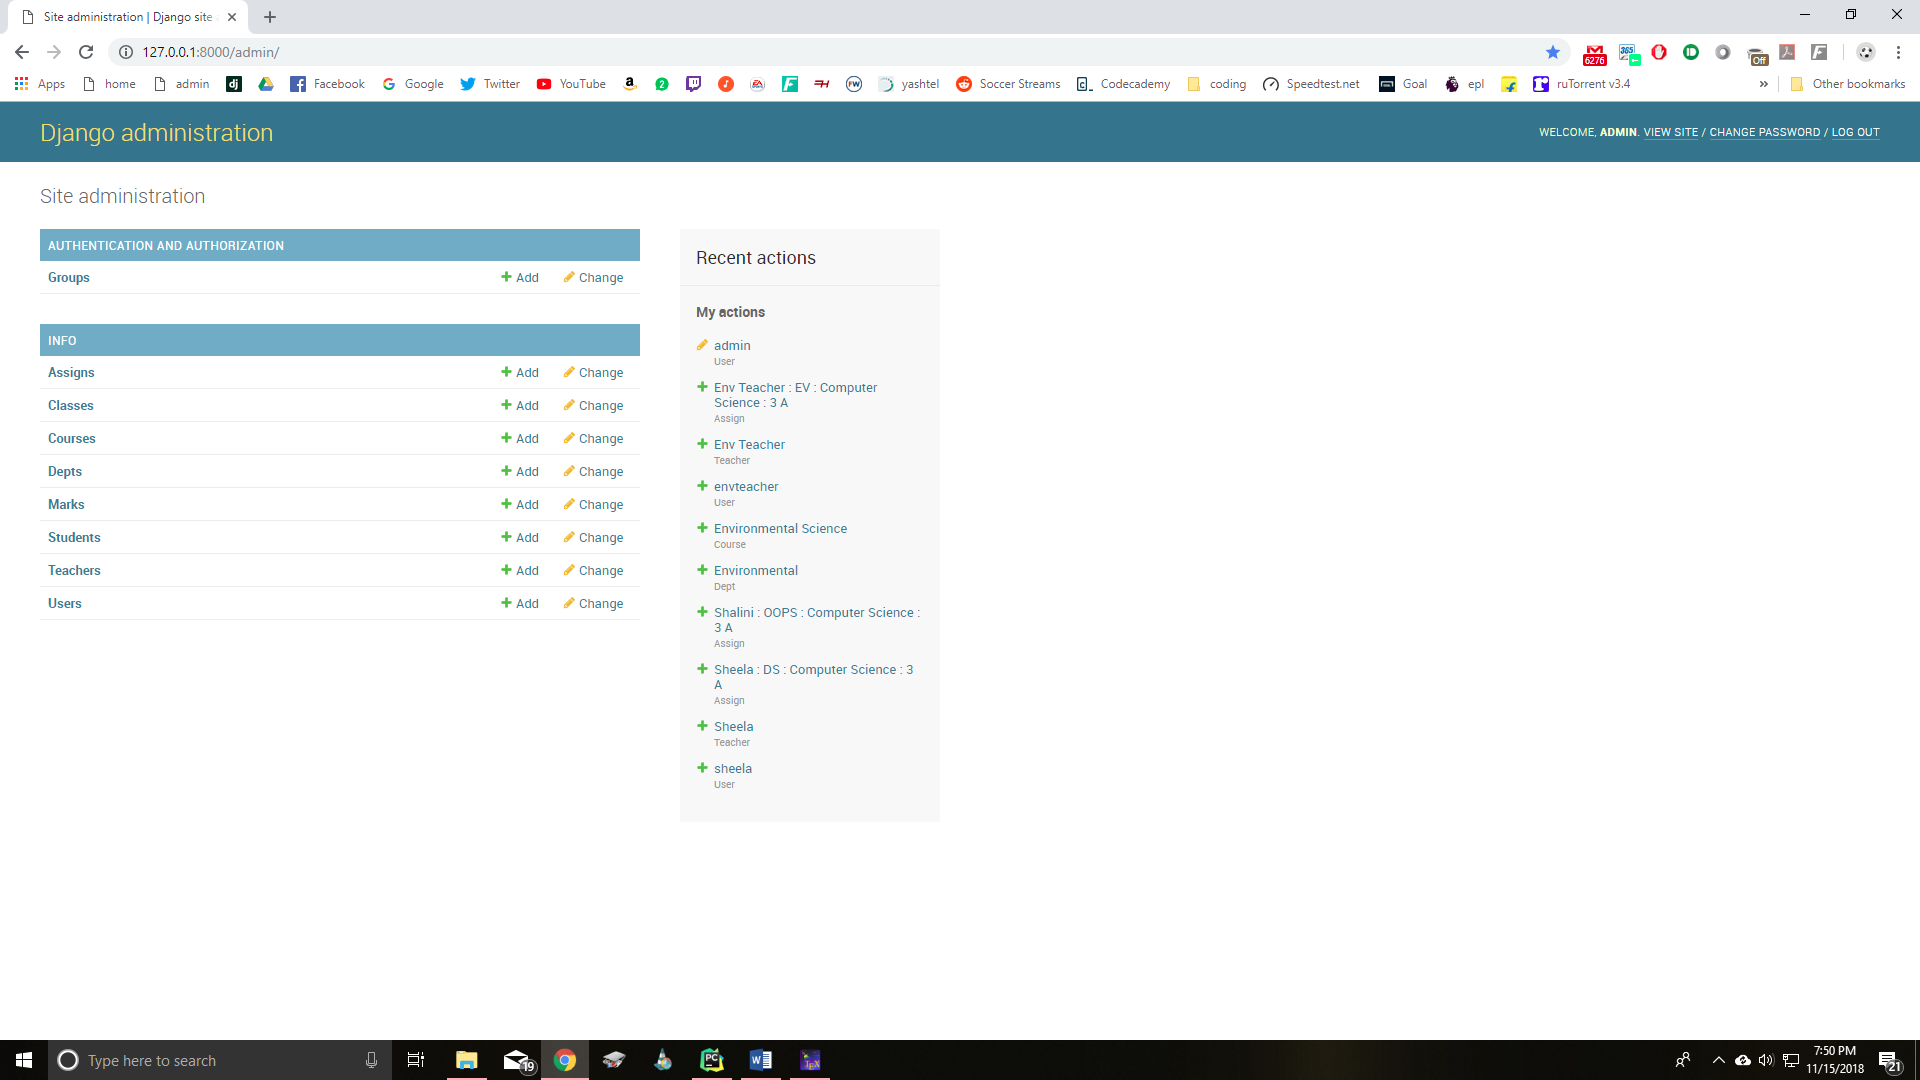Open the Word app from the taskbar
Screen dimensions: 1920x1080
(760, 1060)
